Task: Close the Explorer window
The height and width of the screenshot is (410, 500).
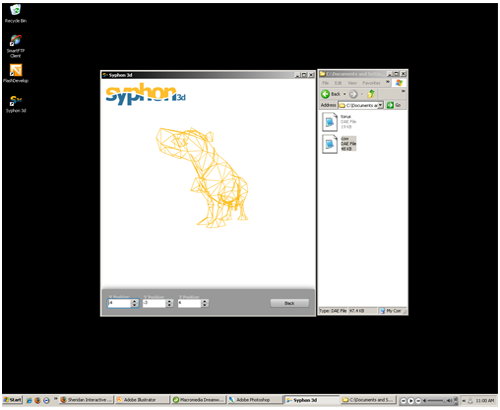Action: [403, 74]
